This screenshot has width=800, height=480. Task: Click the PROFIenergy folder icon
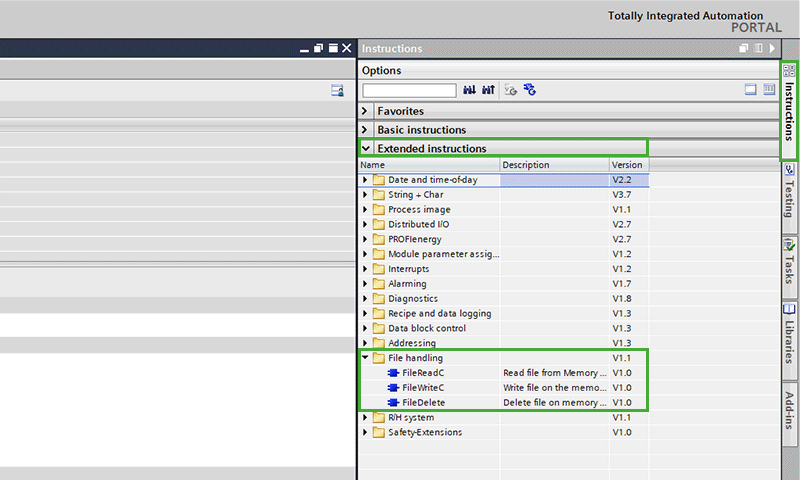379,239
